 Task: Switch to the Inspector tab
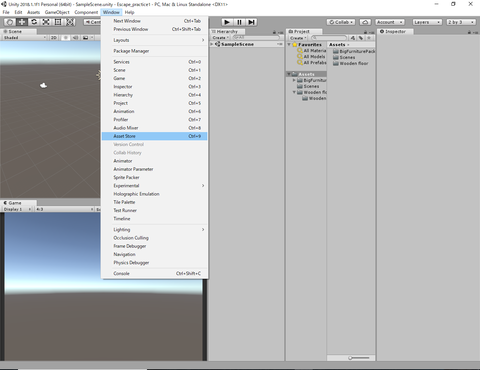coord(395,32)
